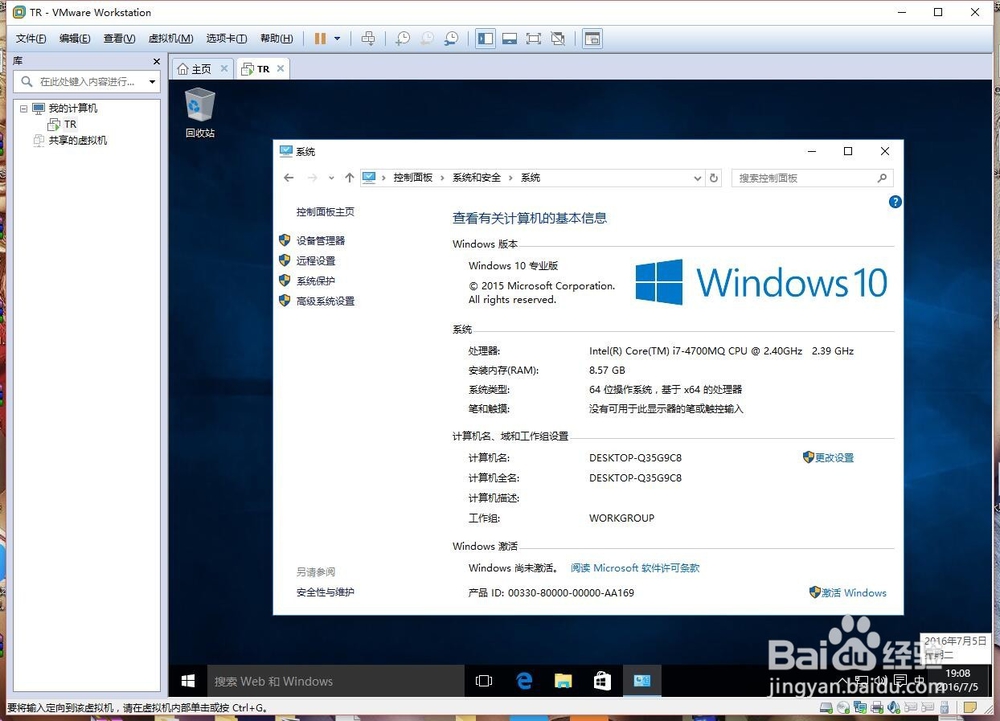Take a snapshot of the virtual machine
Image resolution: width=1000 pixels, height=721 pixels.
pos(402,39)
